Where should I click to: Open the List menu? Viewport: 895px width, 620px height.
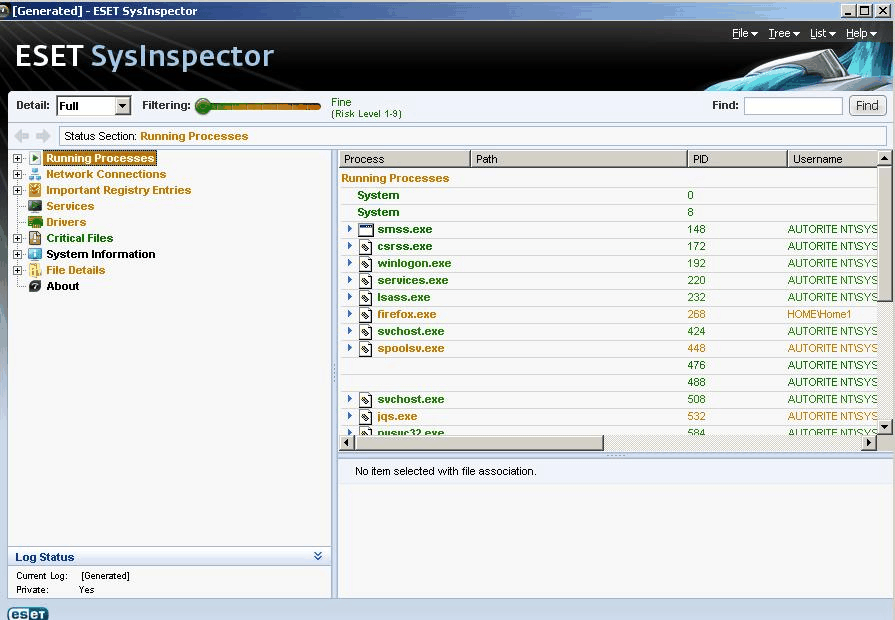pyautogui.click(x=823, y=34)
